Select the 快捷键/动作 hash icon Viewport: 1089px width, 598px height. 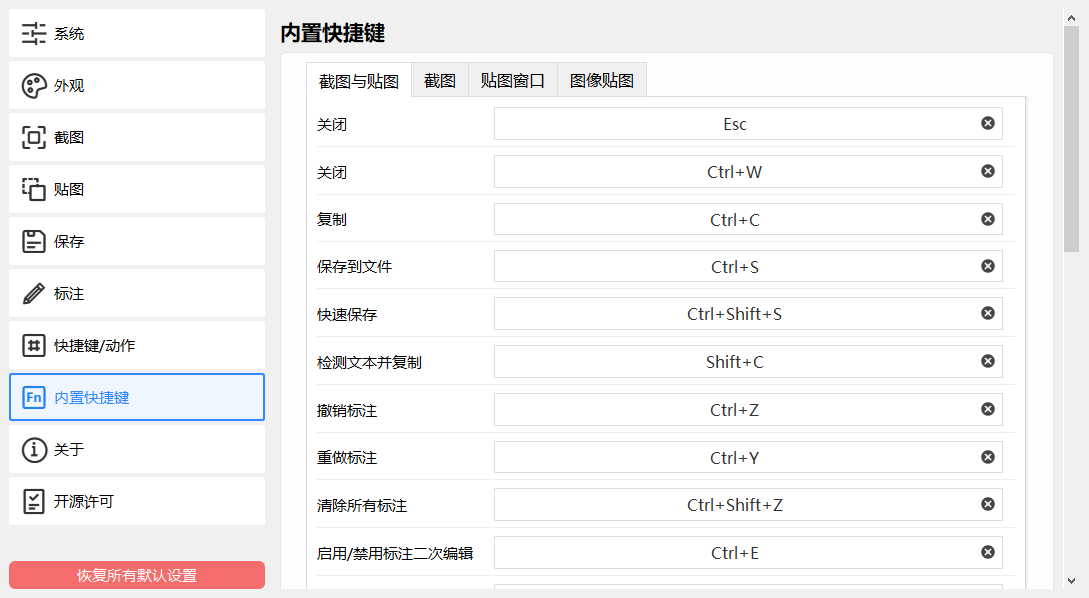pyautogui.click(x=33, y=345)
